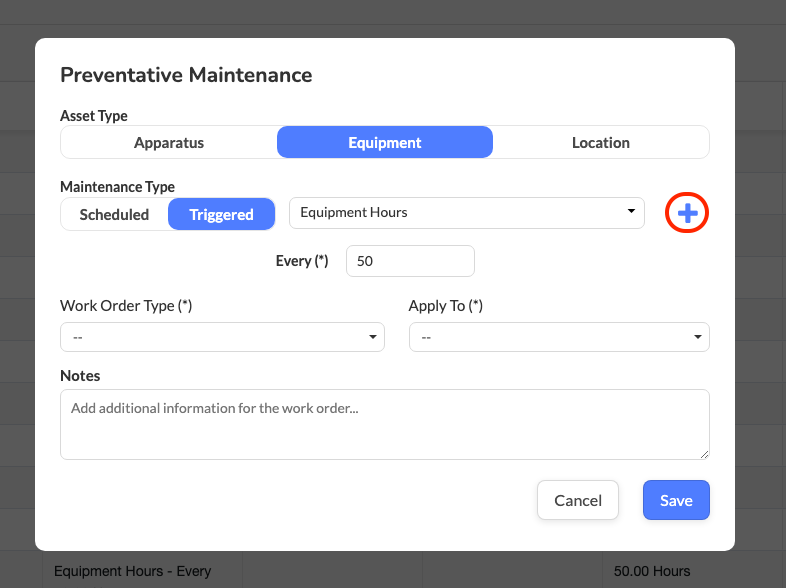Choose the Equipment asset type tab

[x=385, y=142]
